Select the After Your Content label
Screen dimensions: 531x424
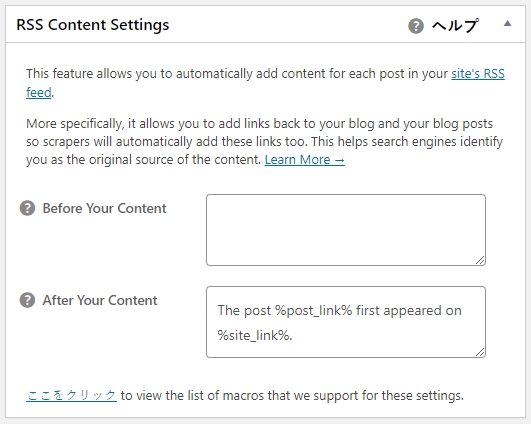[x=100, y=300]
